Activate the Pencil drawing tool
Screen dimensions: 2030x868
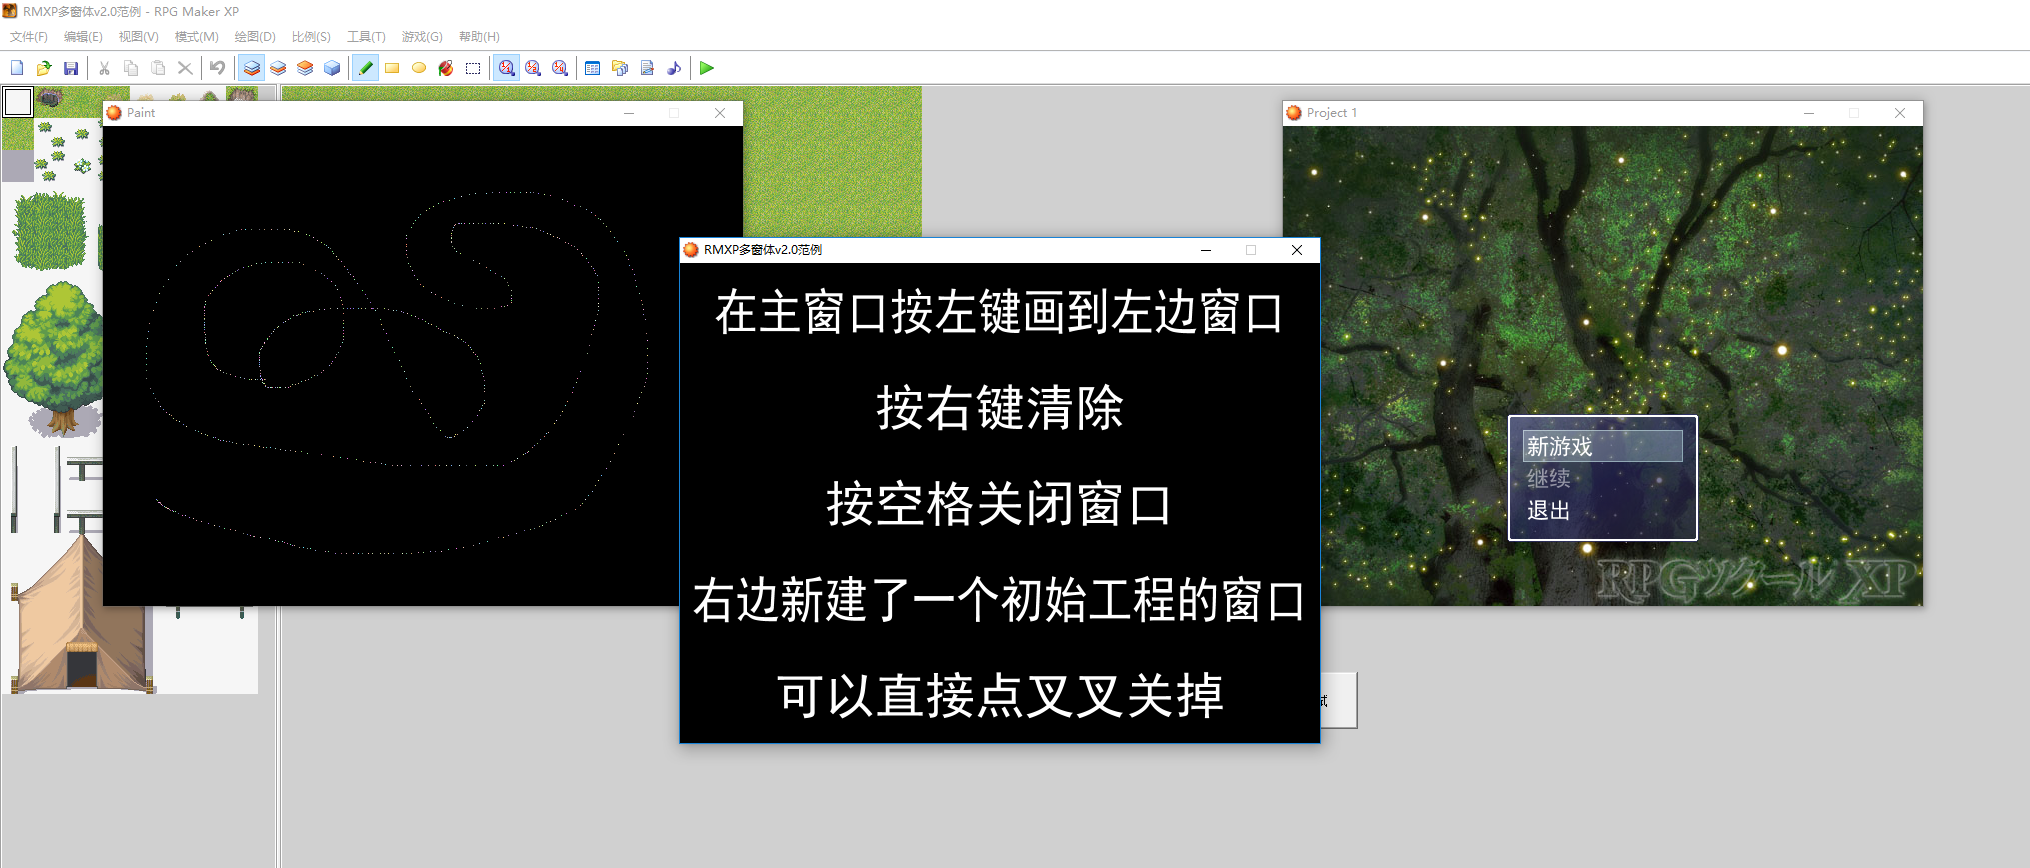365,68
